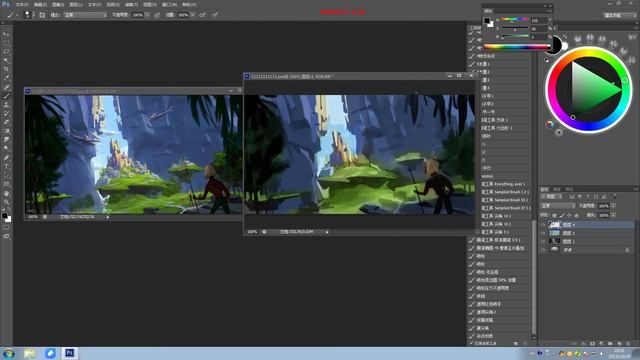
Task: Click the layer style fx icon
Action: pos(584,344)
